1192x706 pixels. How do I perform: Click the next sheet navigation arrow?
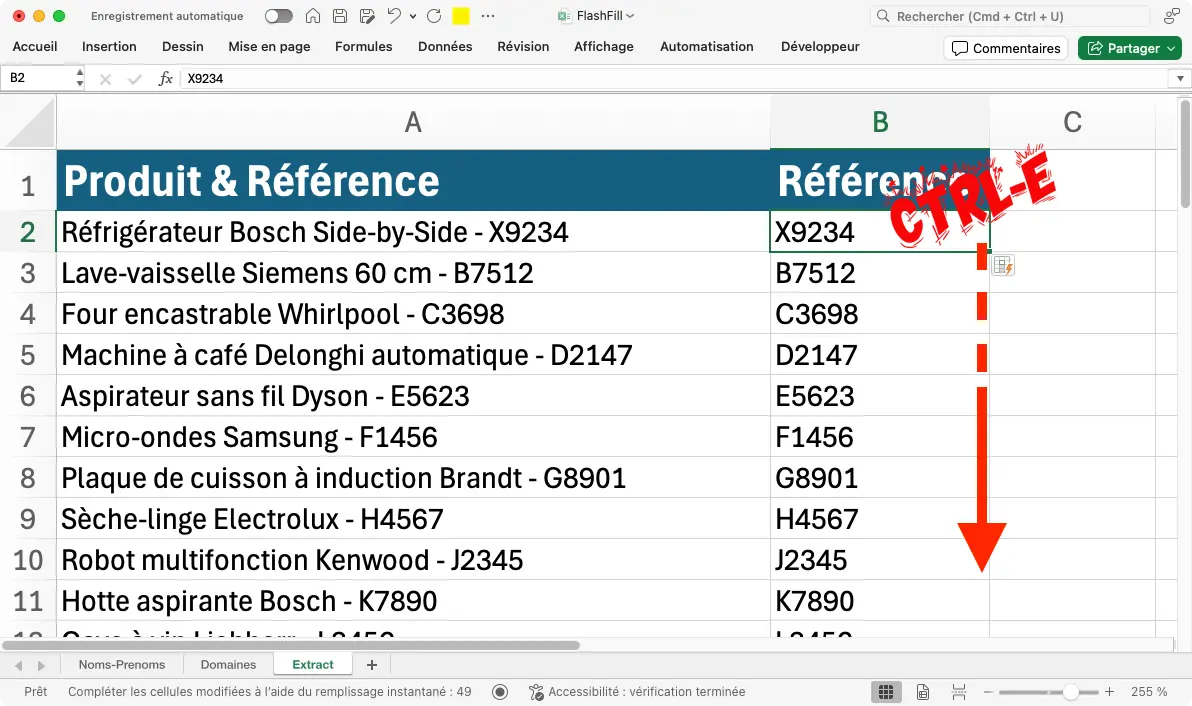[x=41, y=666]
